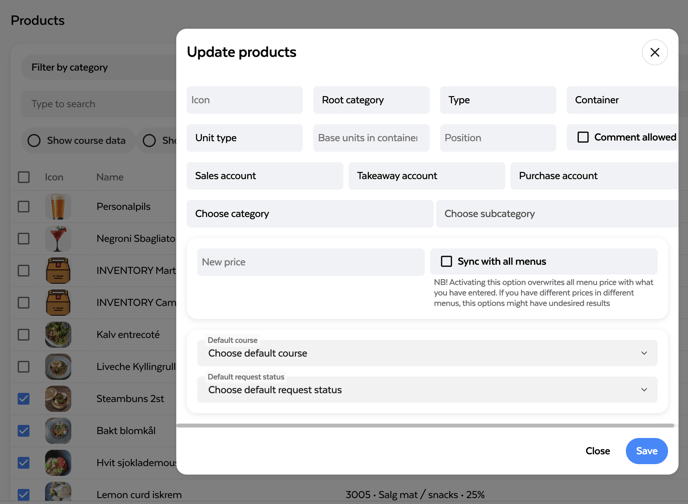The height and width of the screenshot is (504, 688).
Task: Click the Save button
Action: pyautogui.click(x=647, y=451)
